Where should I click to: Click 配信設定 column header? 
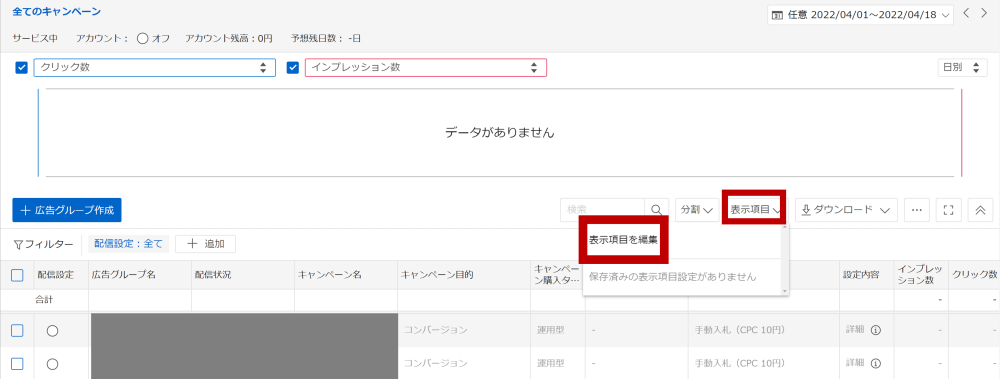tap(55, 275)
